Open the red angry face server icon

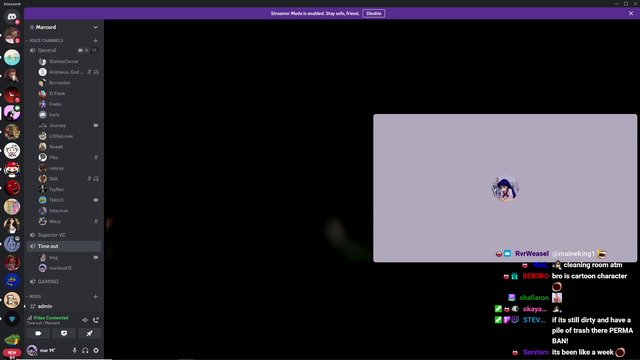pos(12,188)
